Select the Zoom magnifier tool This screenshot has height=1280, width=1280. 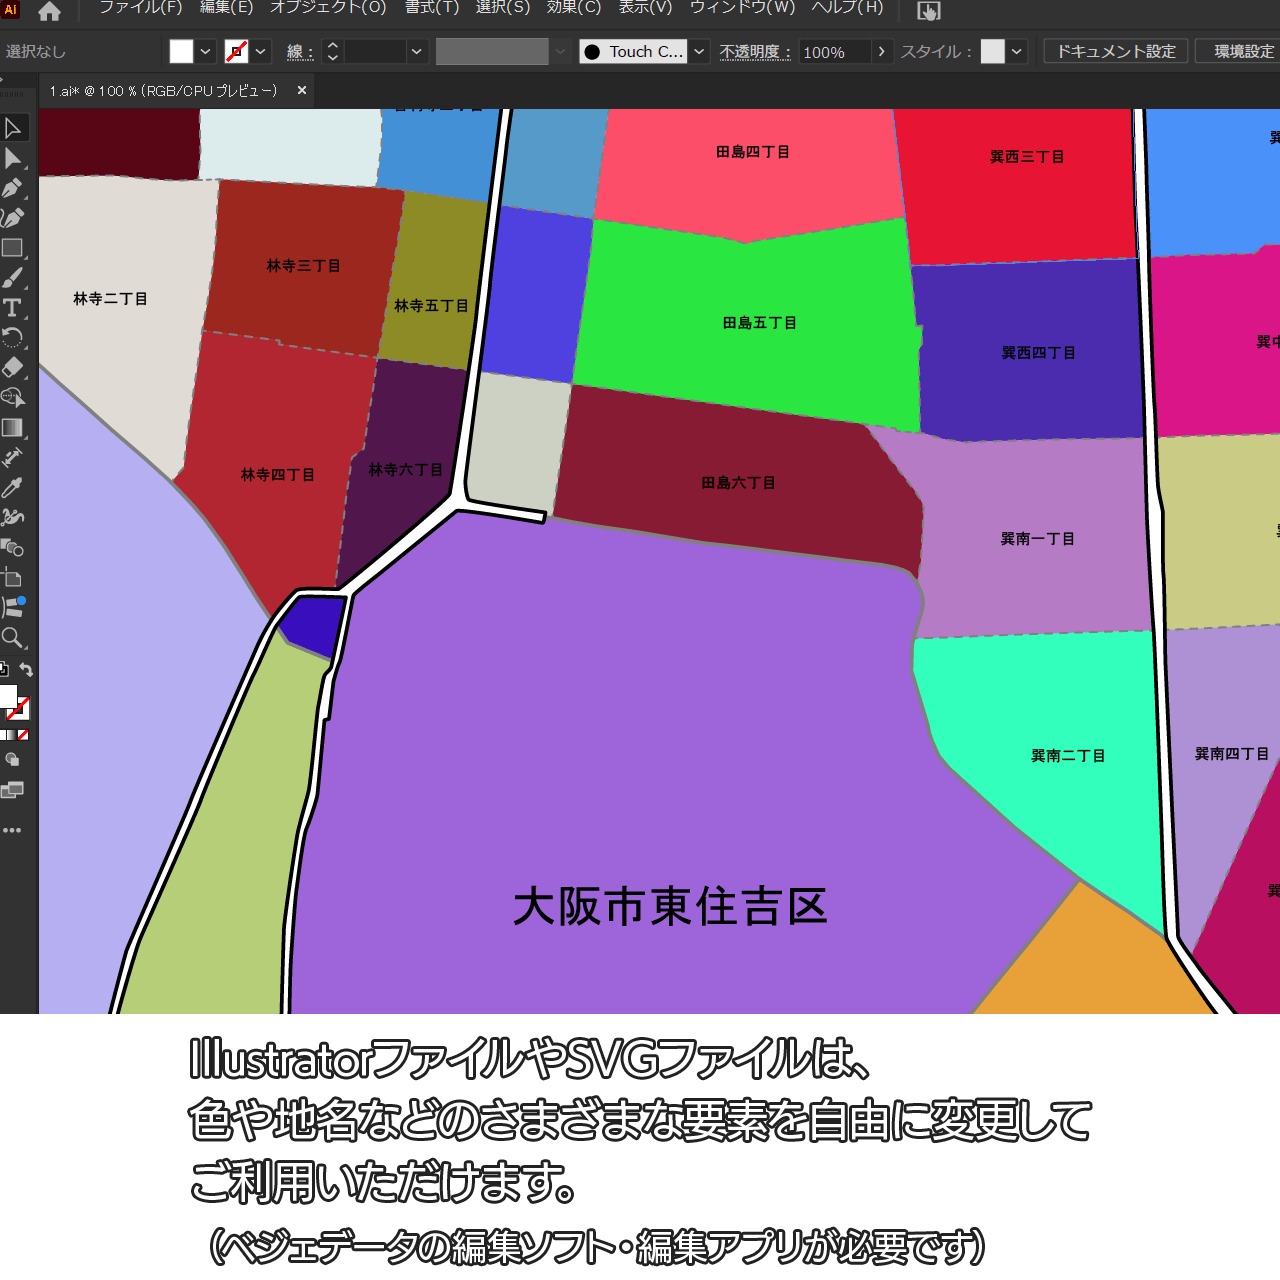(x=13, y=638)
